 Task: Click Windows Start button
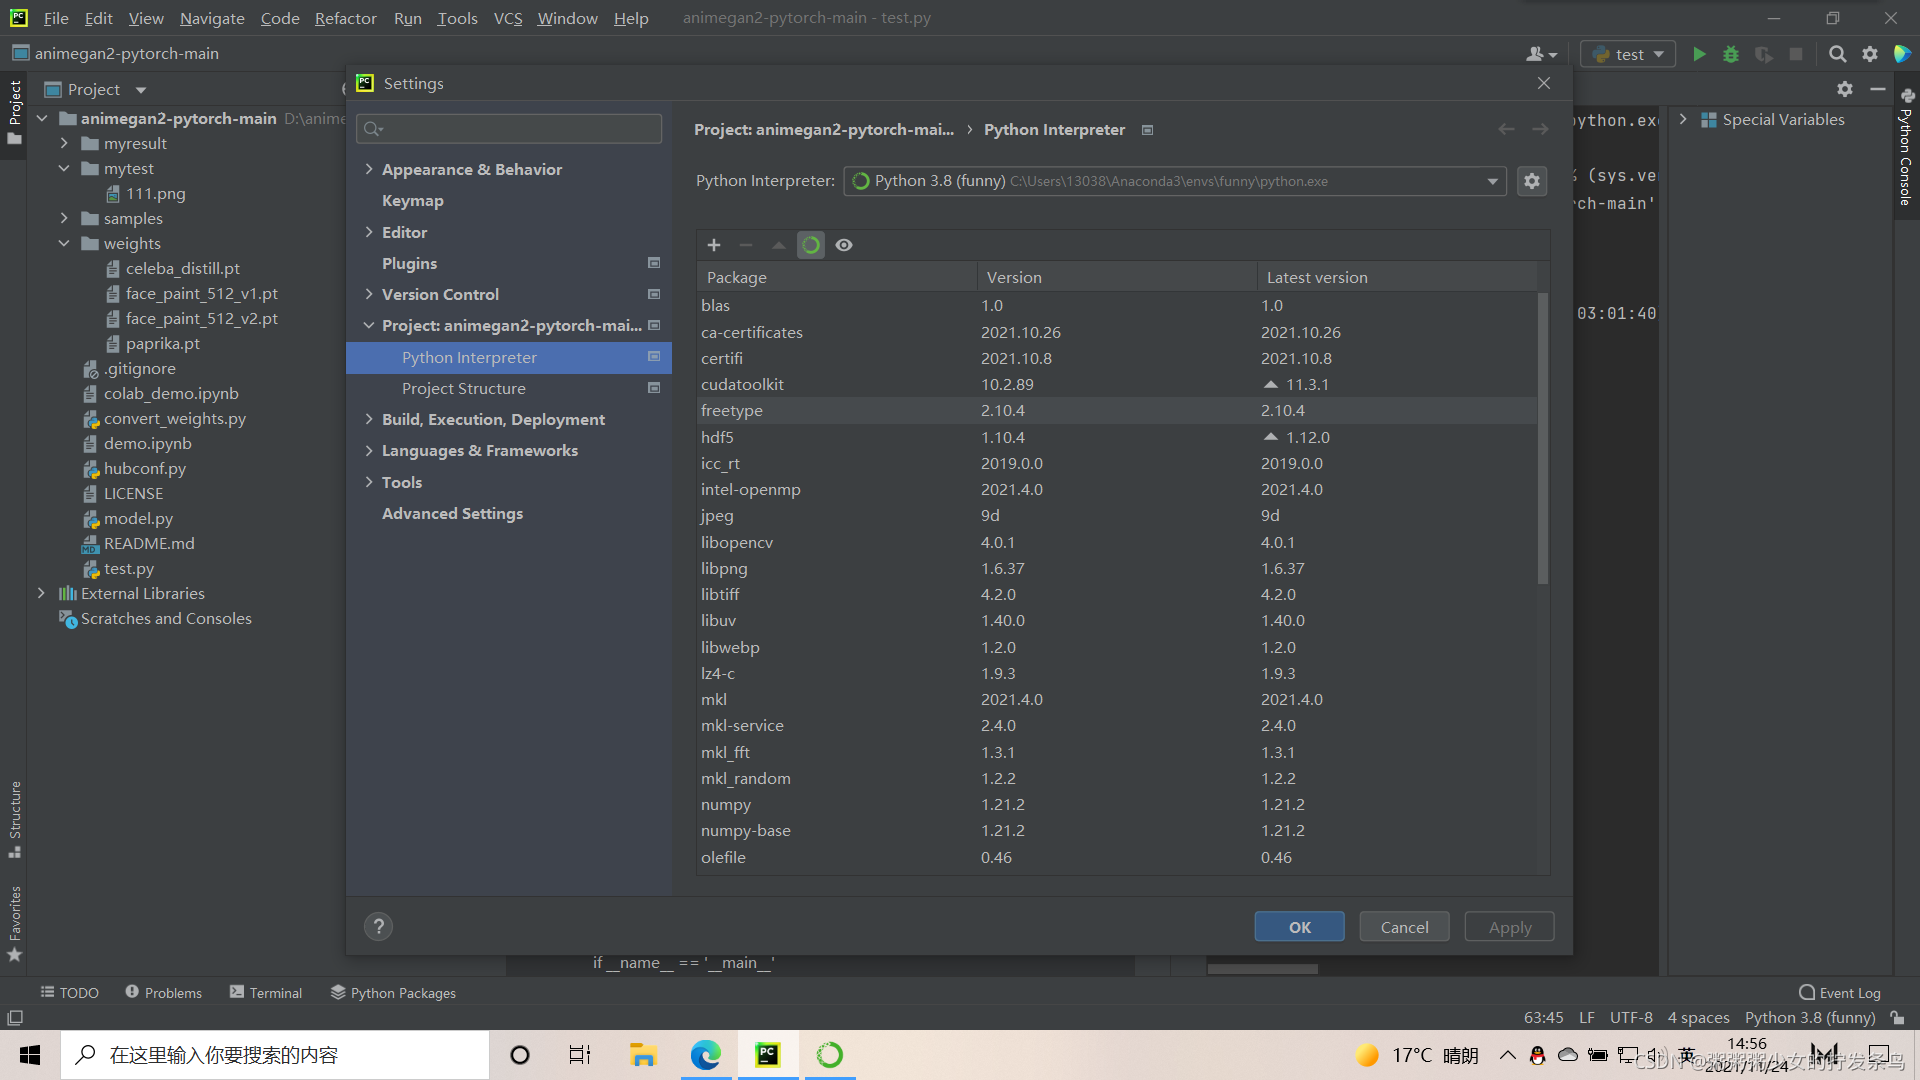[x=30, y=1055]
